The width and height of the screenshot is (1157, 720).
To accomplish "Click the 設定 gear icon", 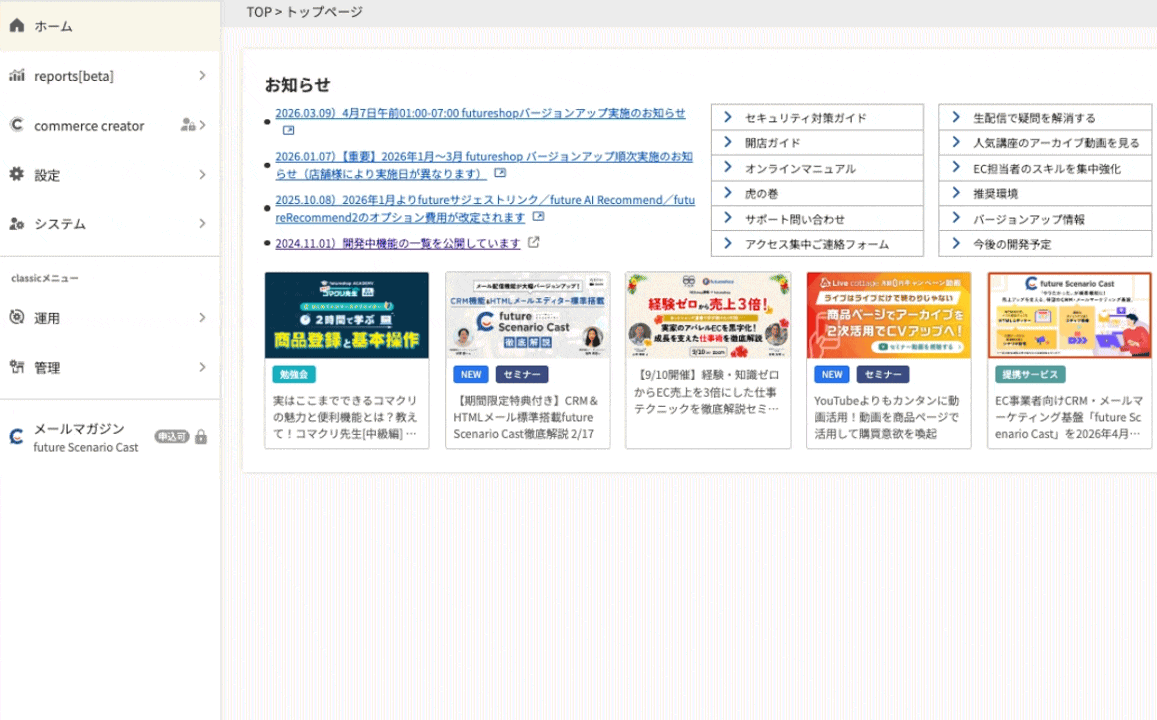I will coord(16,175).
